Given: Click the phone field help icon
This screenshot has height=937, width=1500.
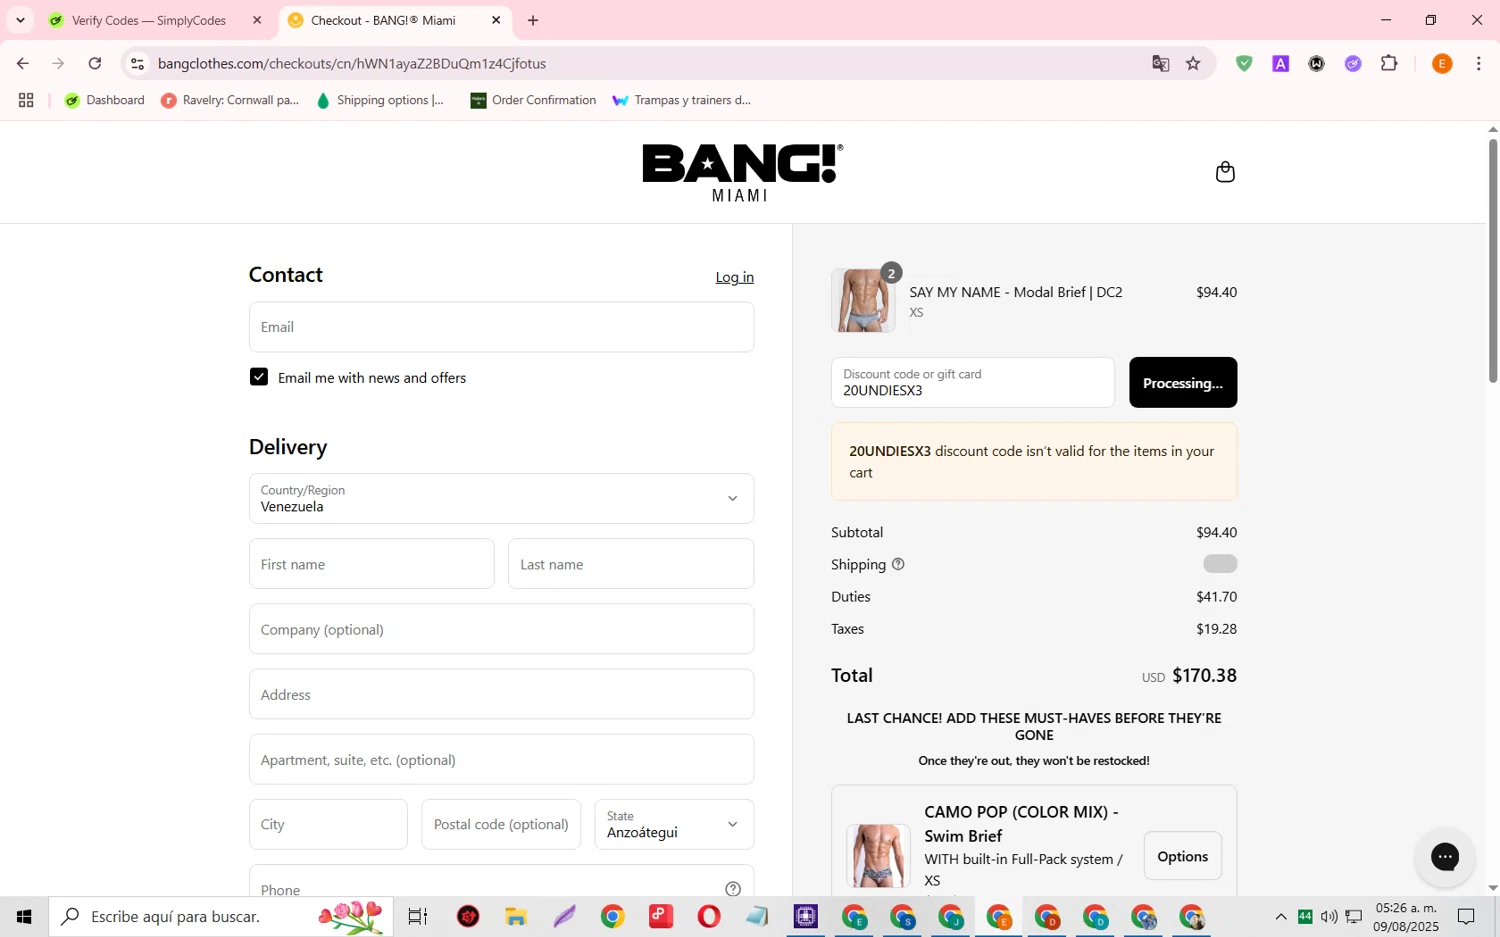Looking at the screenshot, I should coord(733,889).
